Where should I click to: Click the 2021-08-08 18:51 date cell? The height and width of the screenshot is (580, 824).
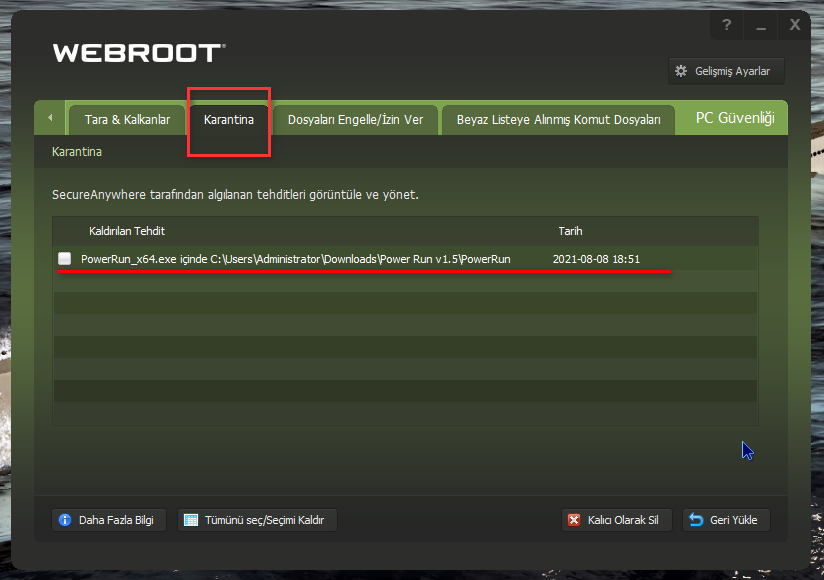coord(596,259)
